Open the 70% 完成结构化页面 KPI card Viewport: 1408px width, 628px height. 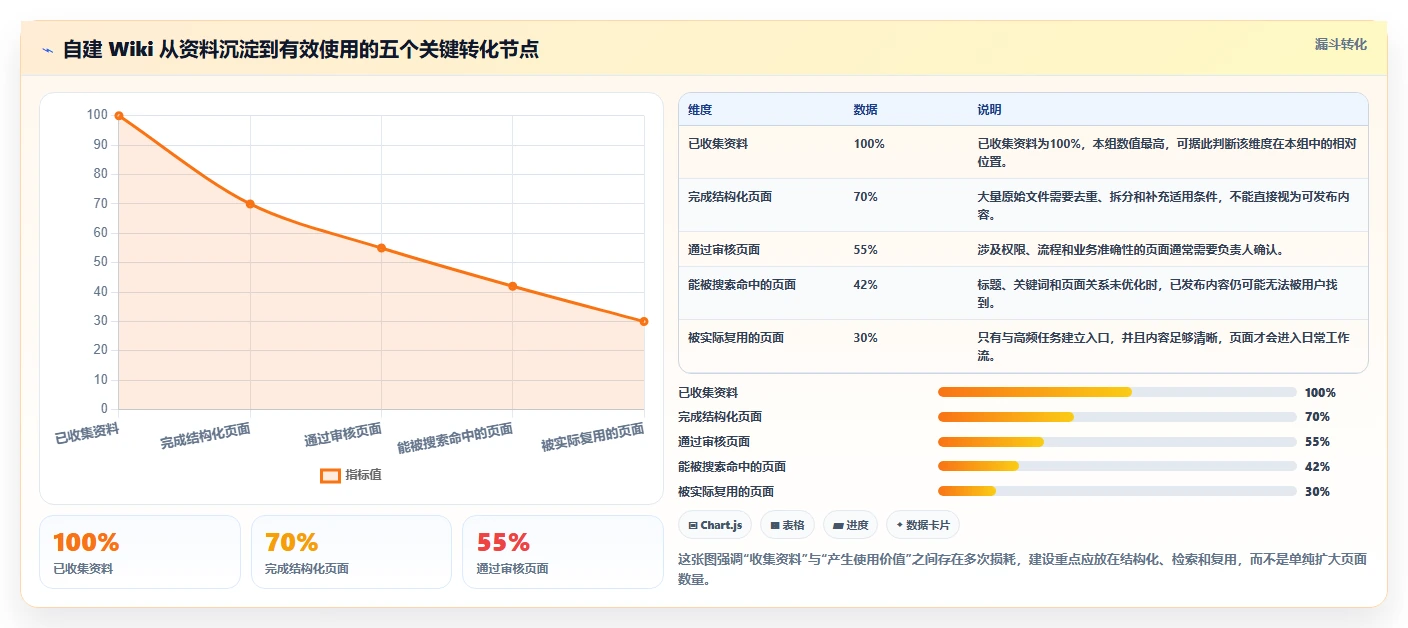coord(351,552)
